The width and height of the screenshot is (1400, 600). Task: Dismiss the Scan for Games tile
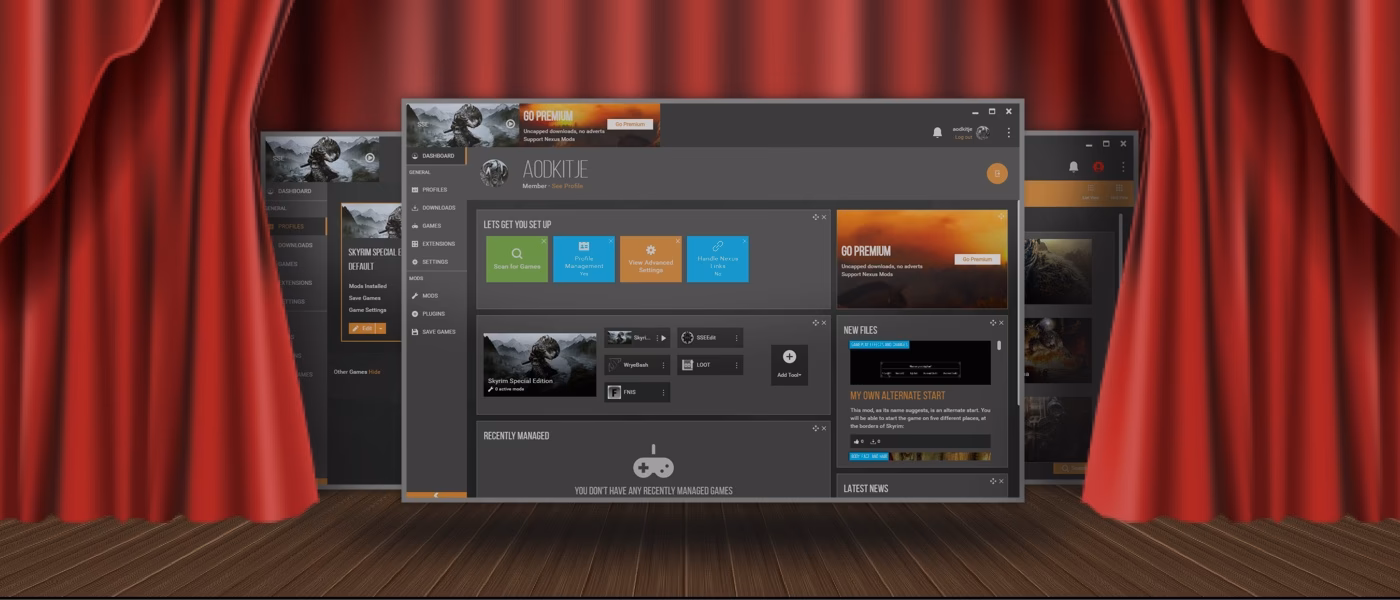pos(544,241)
